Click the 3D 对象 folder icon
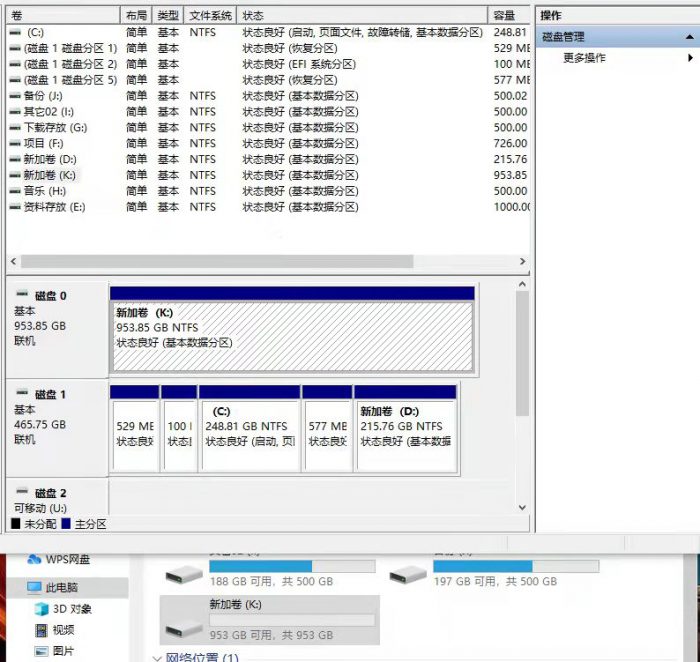700x662 pixels. [x=40, y=609]
